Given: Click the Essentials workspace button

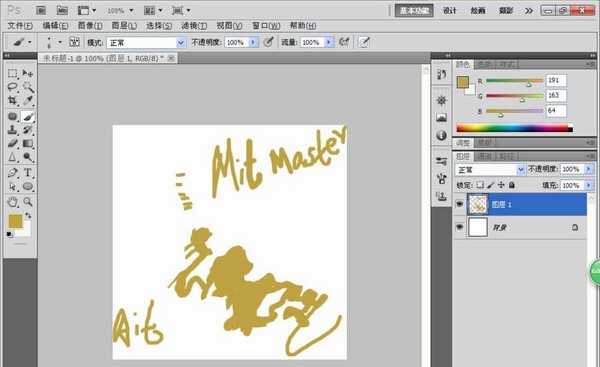Looking at the screenshot, I should (414, 11).
